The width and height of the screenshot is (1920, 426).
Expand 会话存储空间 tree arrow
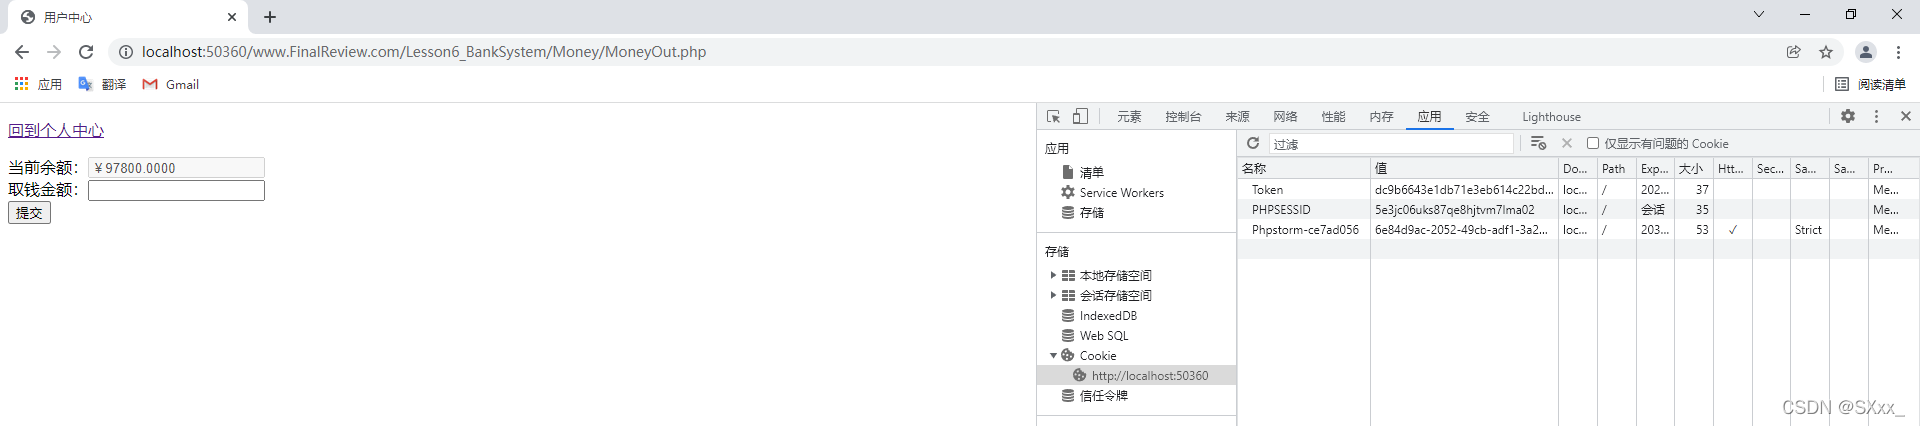pyautogui.click(x=1053, y=295)
